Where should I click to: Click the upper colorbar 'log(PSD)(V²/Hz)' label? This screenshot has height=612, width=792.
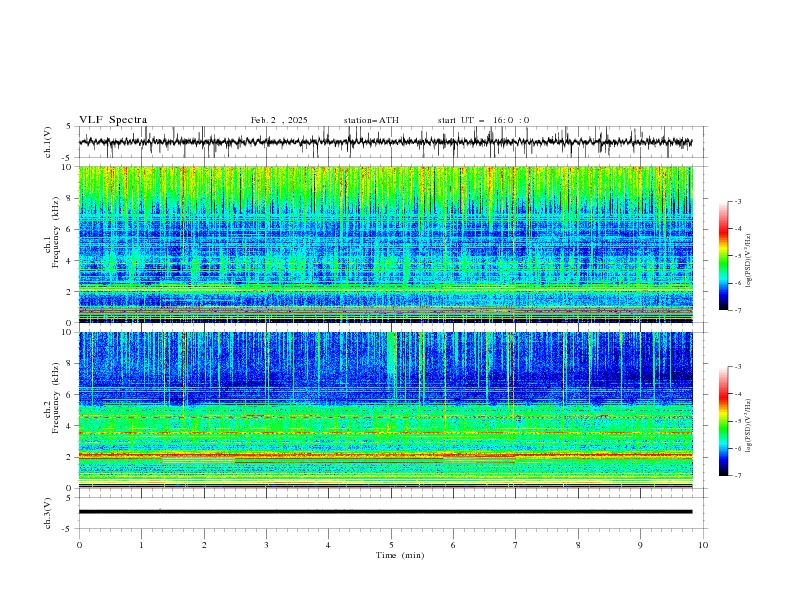point(749,261)
